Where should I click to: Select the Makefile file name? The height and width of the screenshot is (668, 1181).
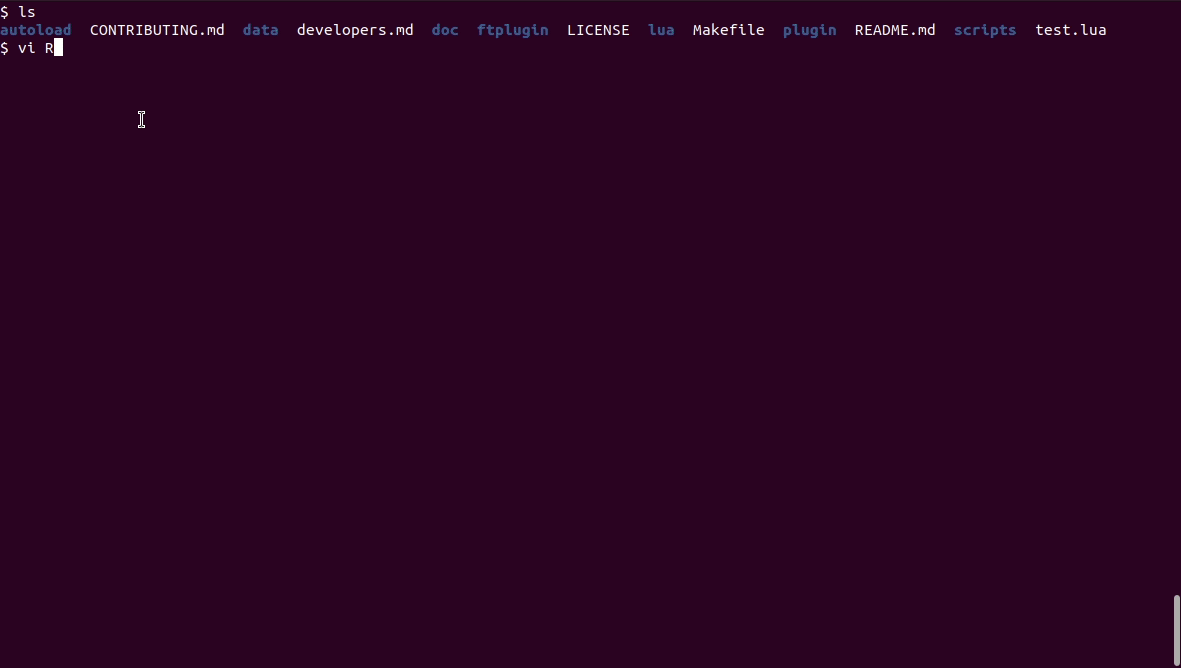[728, 30]
